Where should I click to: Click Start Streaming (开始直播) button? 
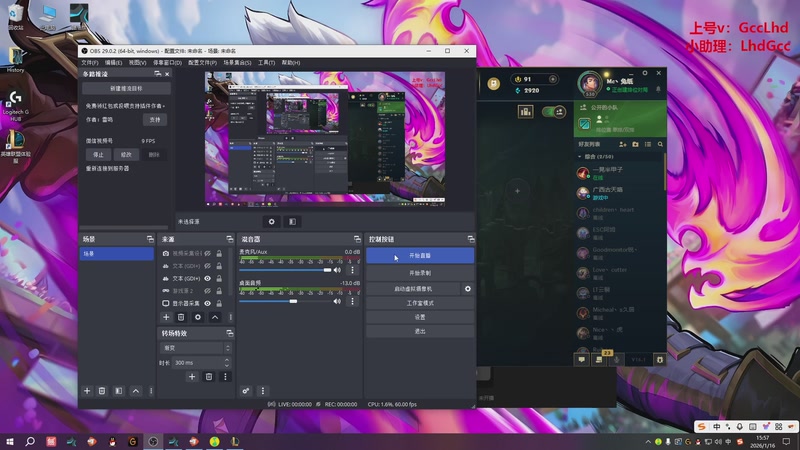(419, 256)
